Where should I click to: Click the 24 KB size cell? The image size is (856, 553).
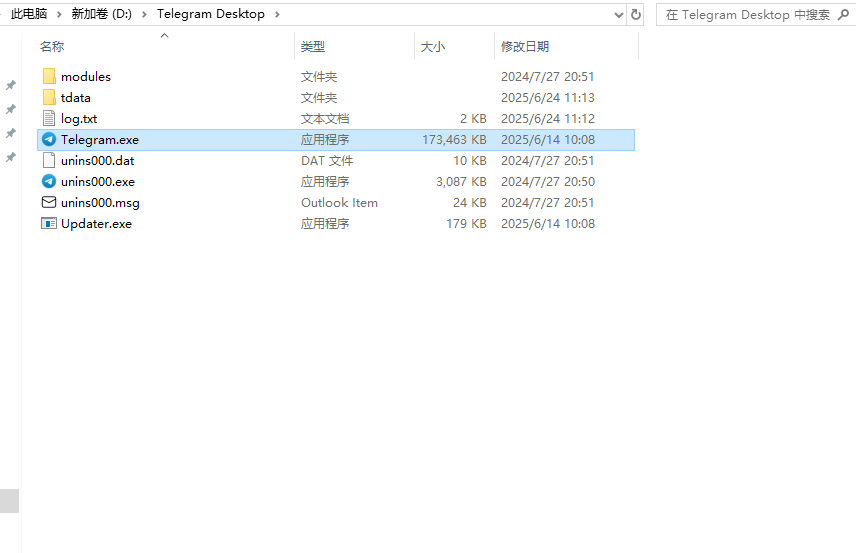(x=469, y=203)
